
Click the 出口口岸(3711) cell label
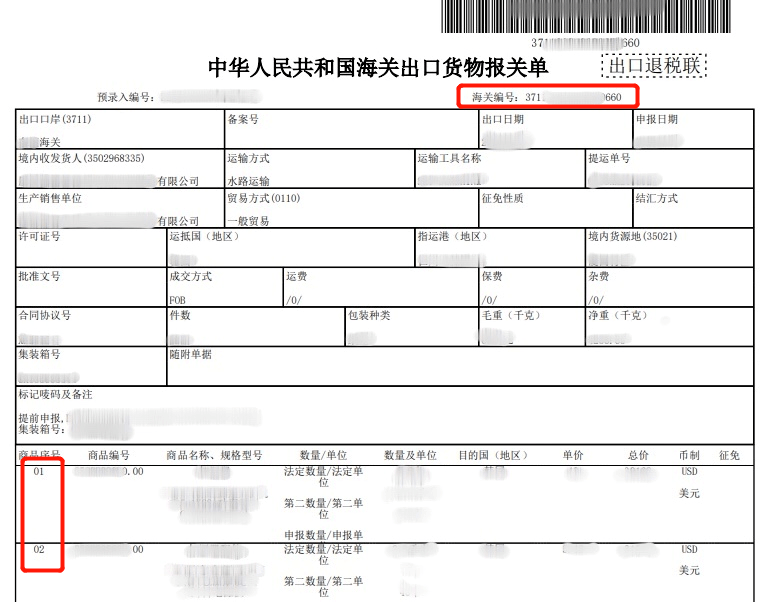click(55, 119)
